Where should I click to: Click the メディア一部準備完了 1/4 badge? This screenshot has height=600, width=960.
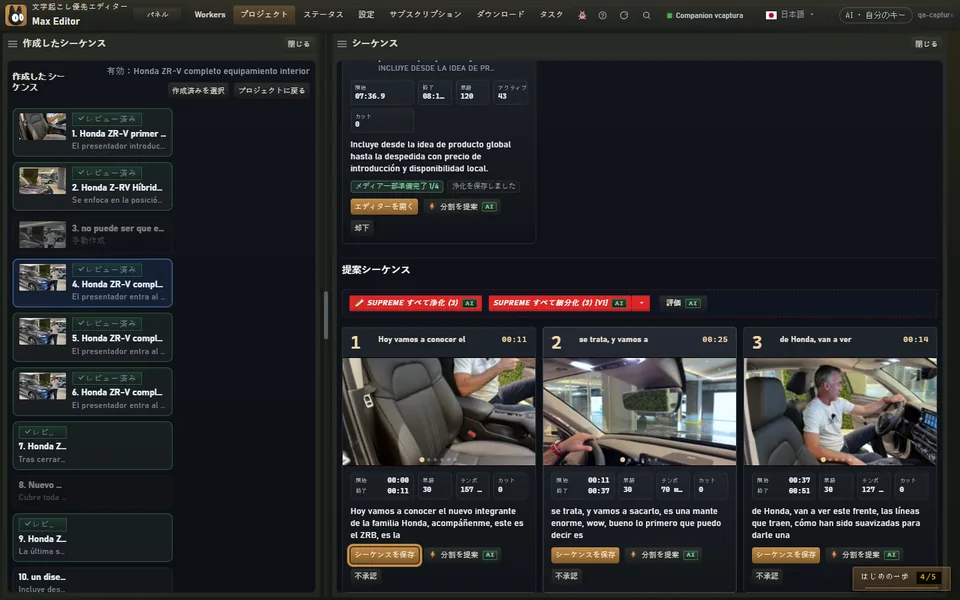click(x=397, y=186)
